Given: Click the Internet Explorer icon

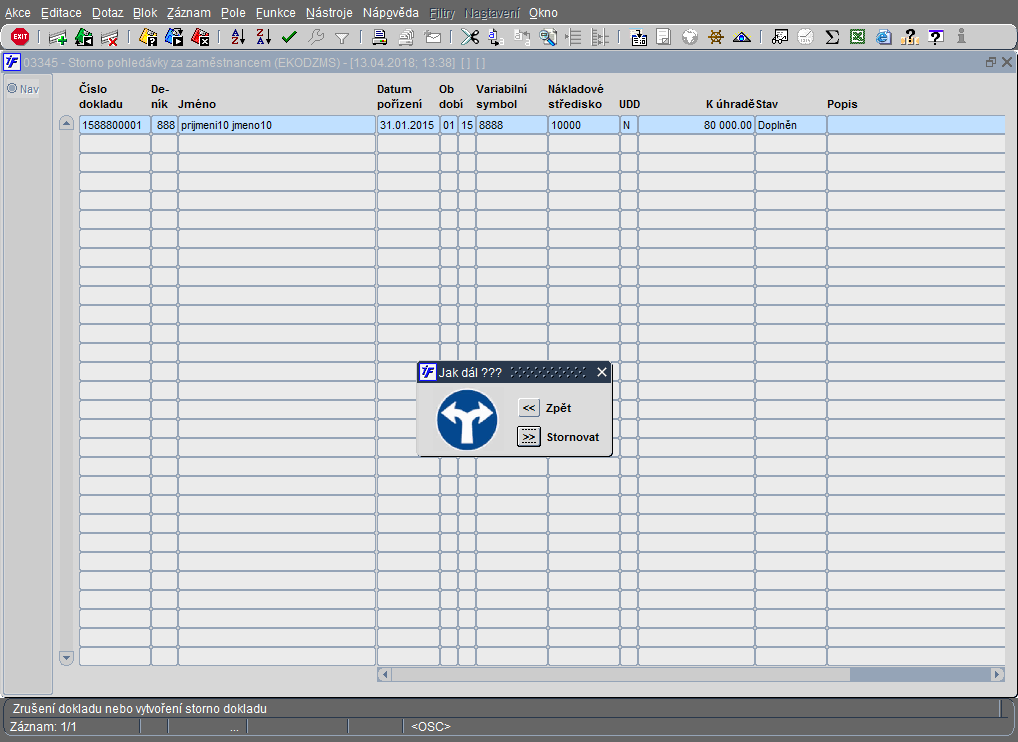Looking at the screenshot, I should click(x=883, y=37).
